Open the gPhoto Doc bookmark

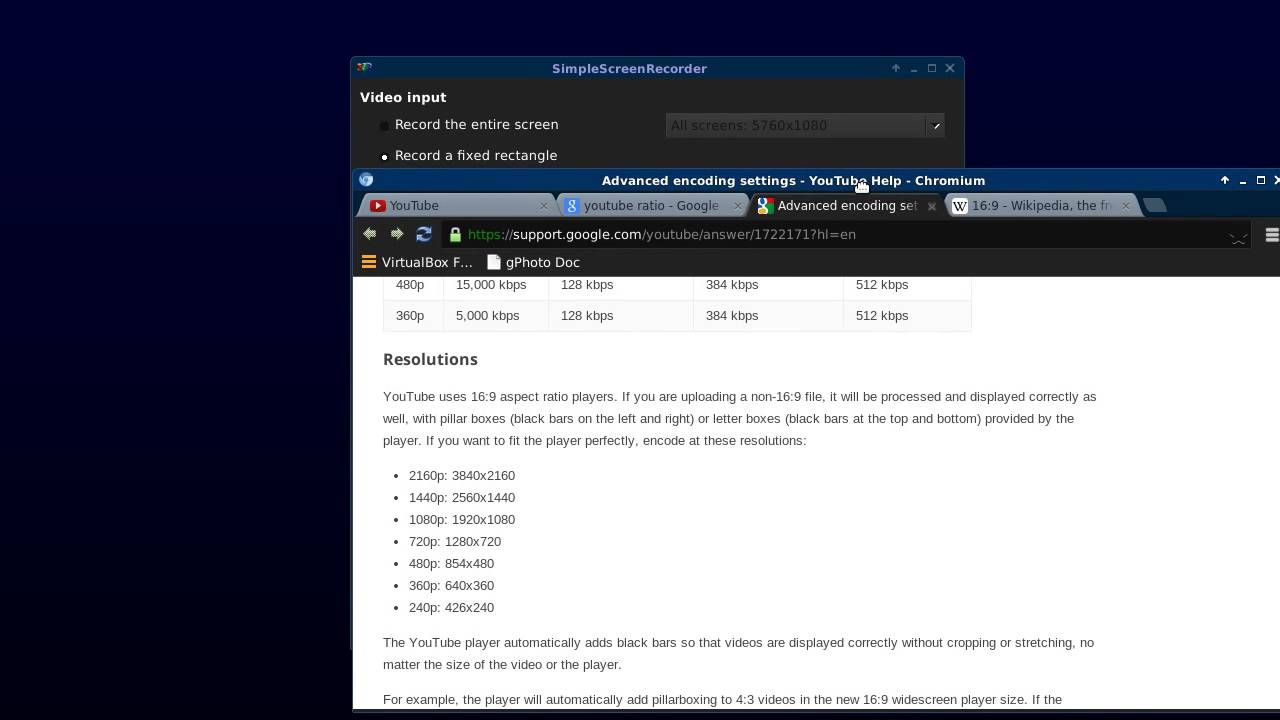534,262
